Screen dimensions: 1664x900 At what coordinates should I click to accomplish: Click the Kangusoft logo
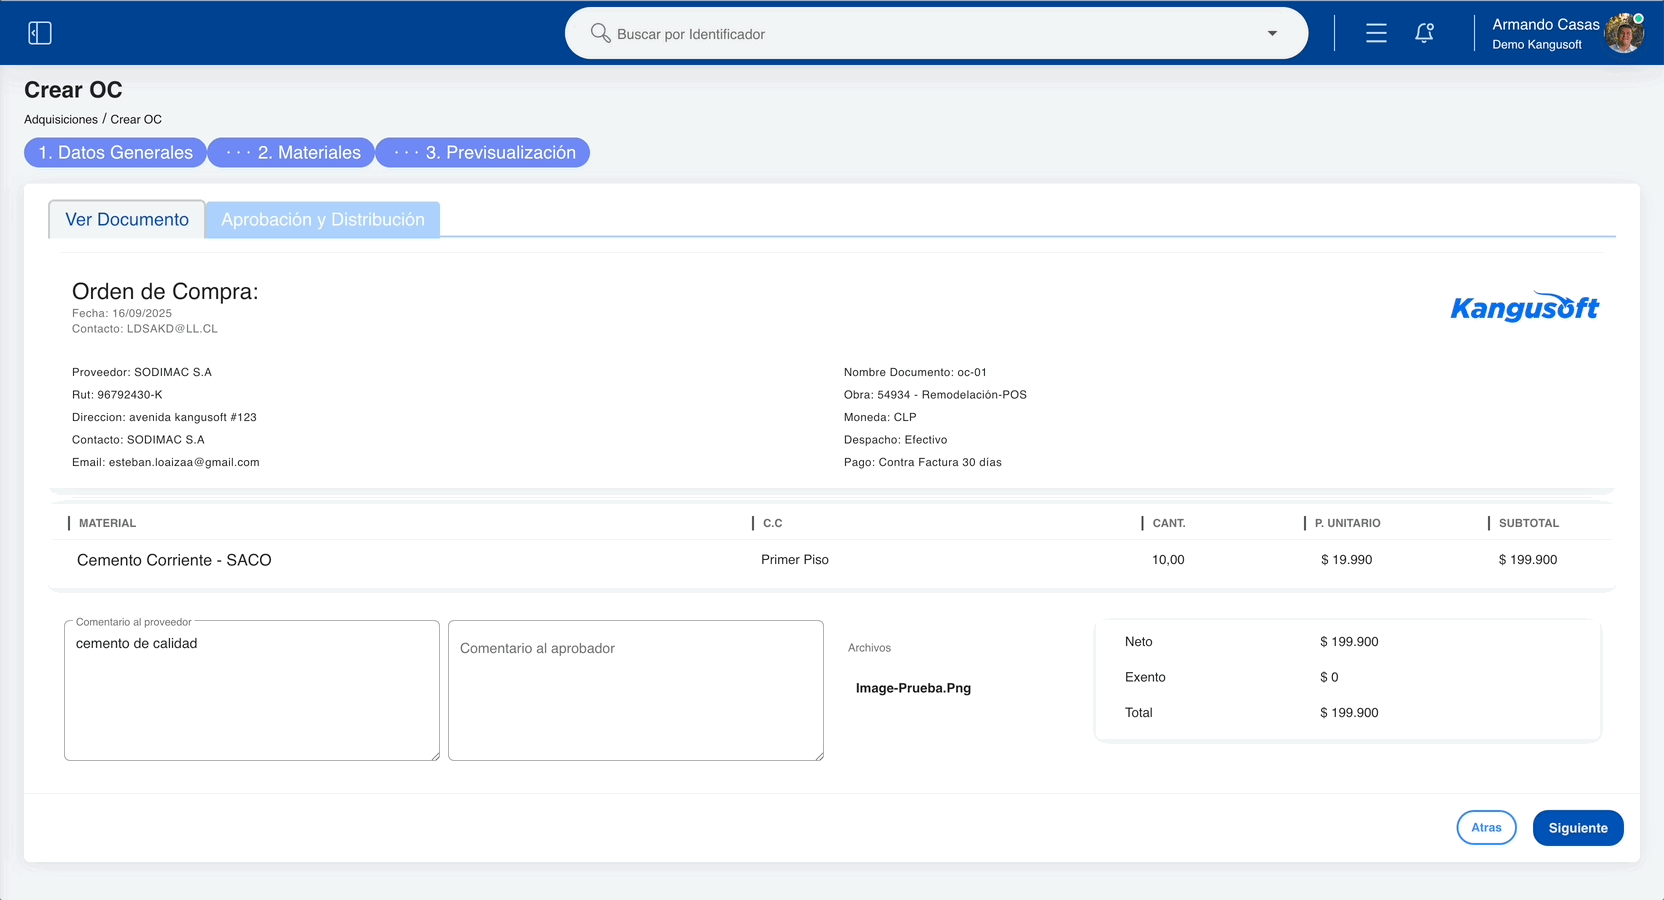coord(1525,307)
